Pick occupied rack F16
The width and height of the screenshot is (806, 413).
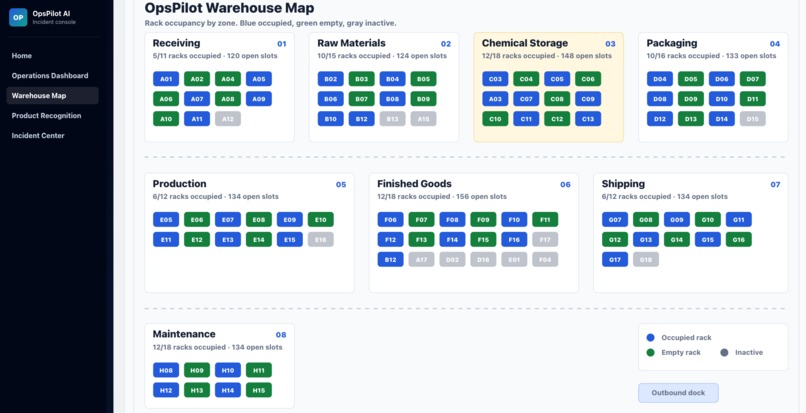point(514,240)
